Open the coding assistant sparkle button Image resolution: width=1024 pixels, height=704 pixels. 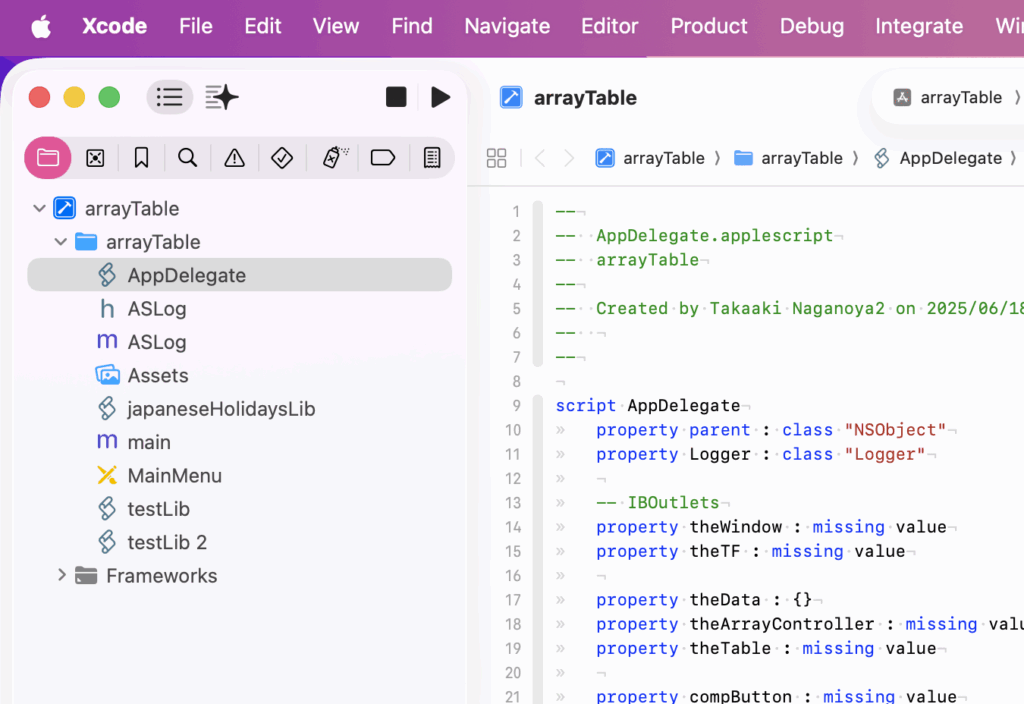(221, 97)
